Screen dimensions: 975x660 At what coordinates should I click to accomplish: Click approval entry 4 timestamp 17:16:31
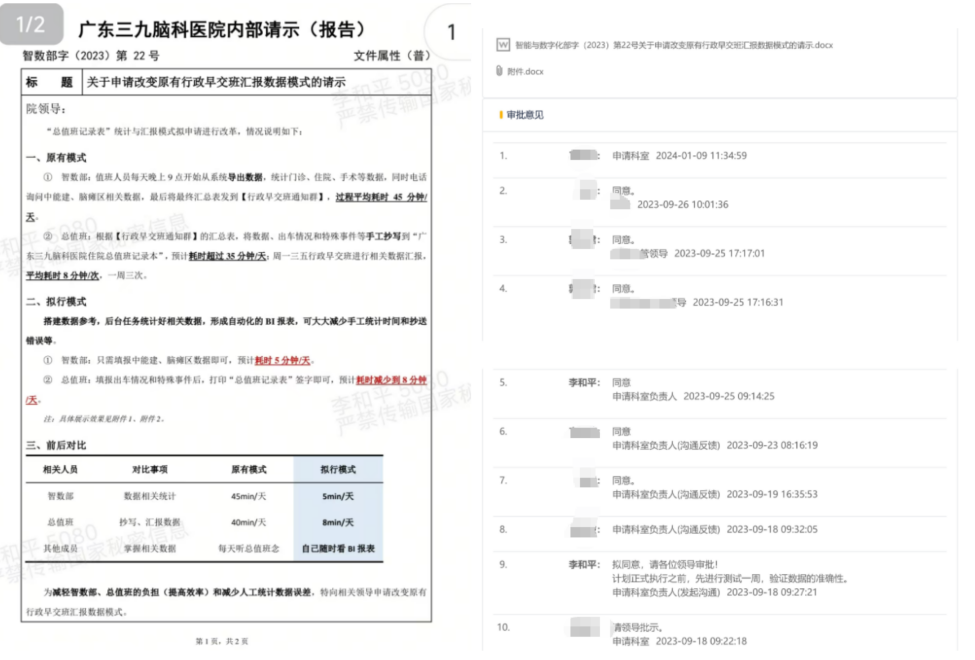coord(738,302)
